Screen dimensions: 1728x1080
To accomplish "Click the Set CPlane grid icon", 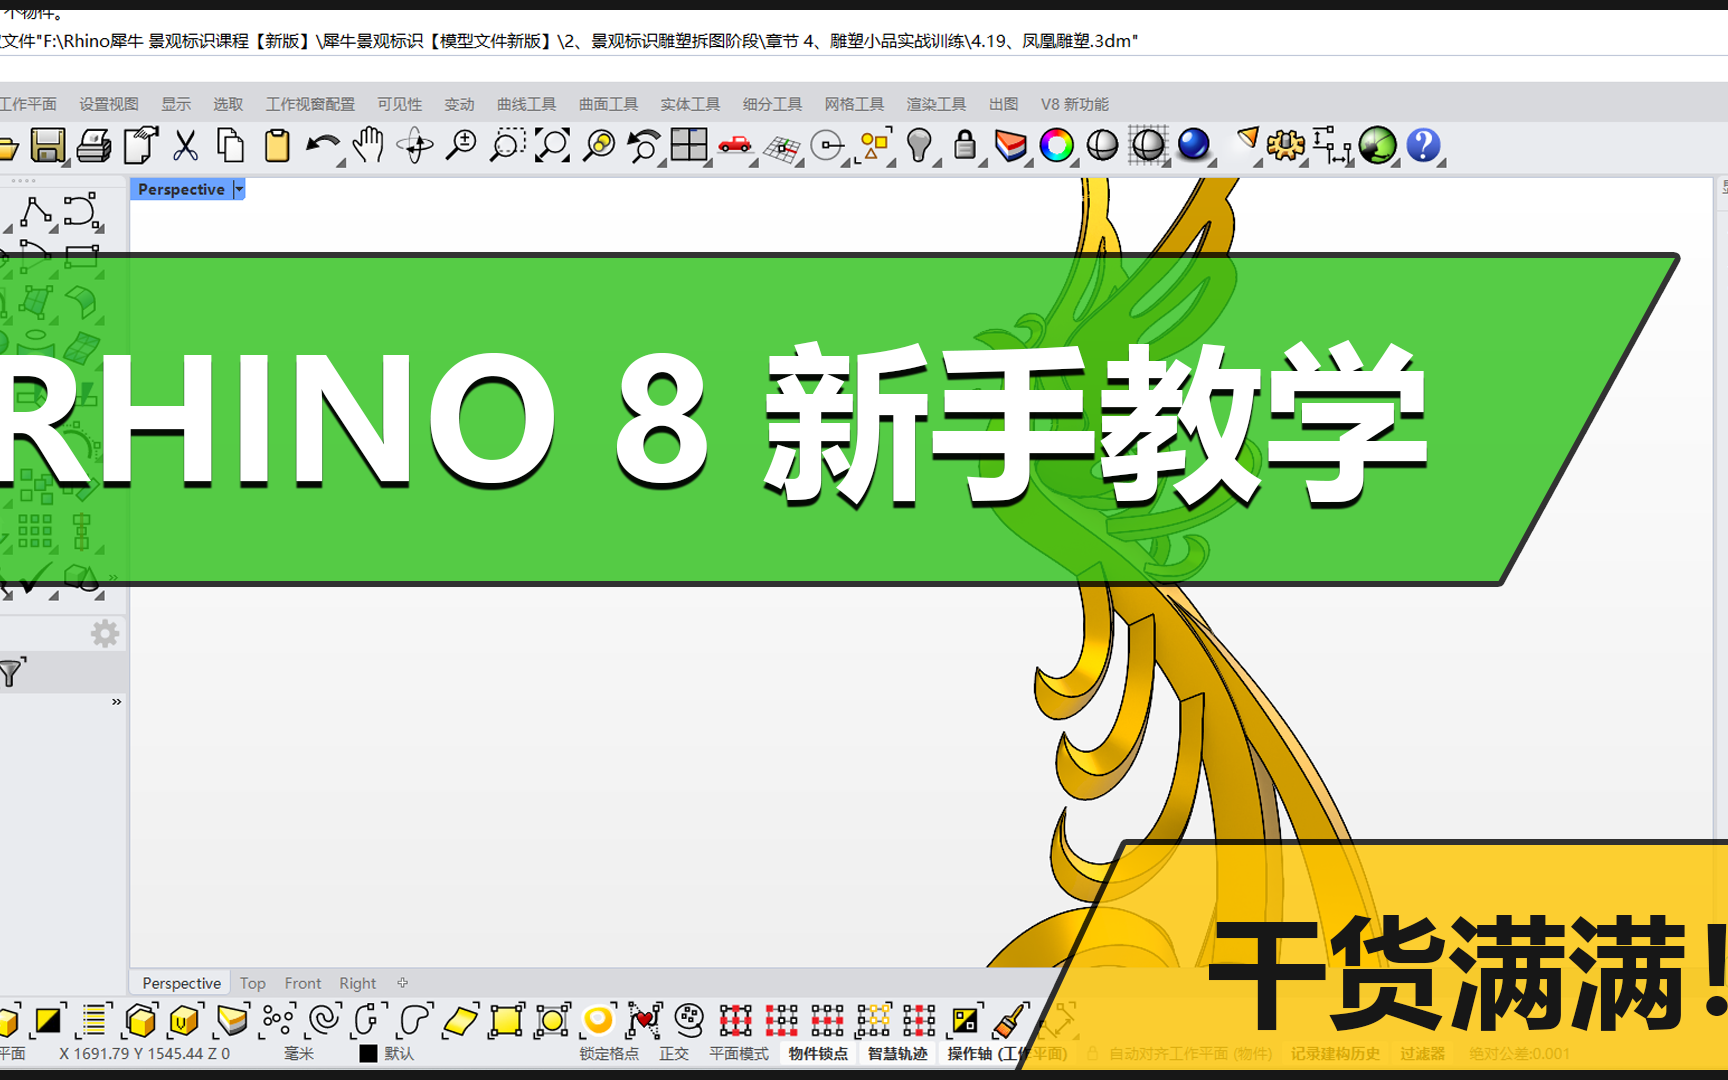I will click(782, 148).
